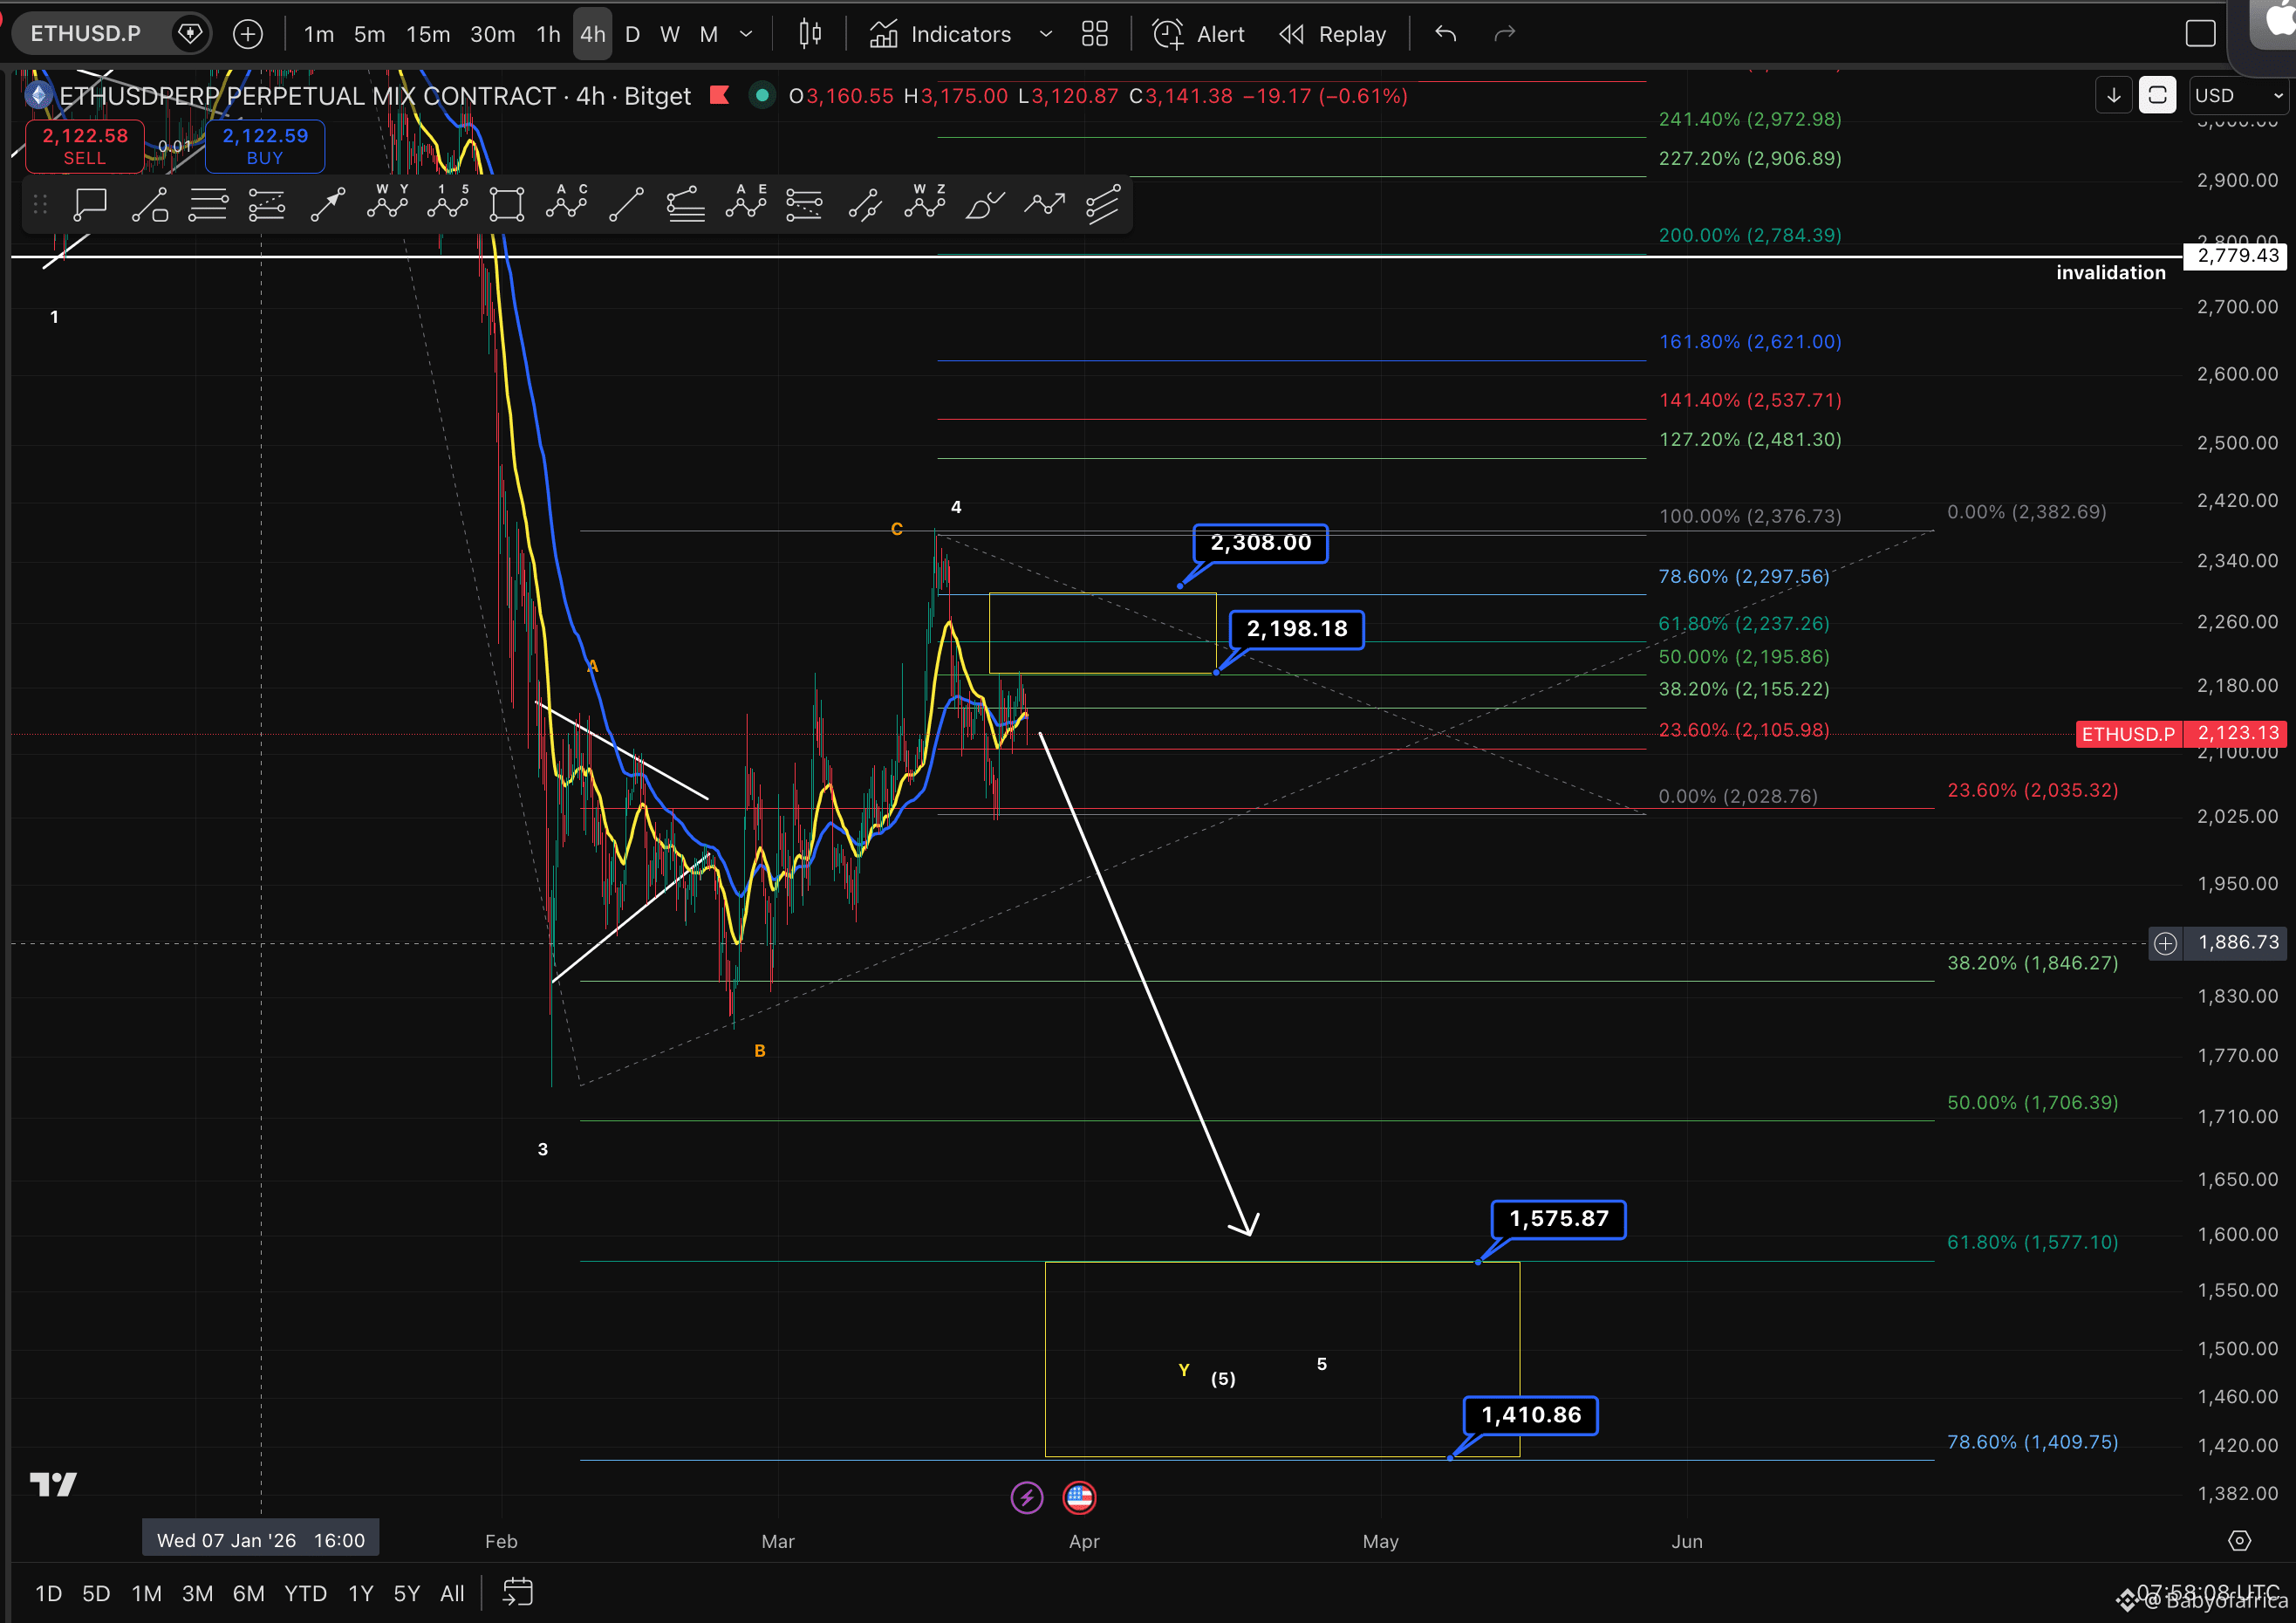This screenshot has width=2296, height=1623.
Task: Switch to the Daily (D) timeframe
Action: pyautogui.click(x=632, y=34)
